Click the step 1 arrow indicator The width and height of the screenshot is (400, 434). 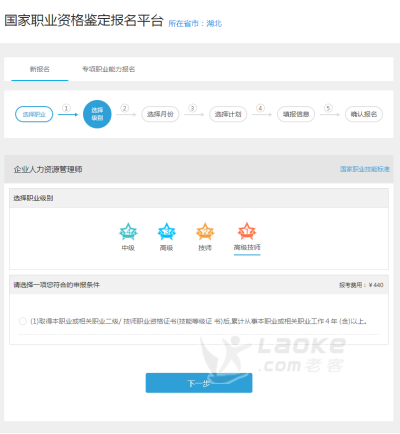67,111
